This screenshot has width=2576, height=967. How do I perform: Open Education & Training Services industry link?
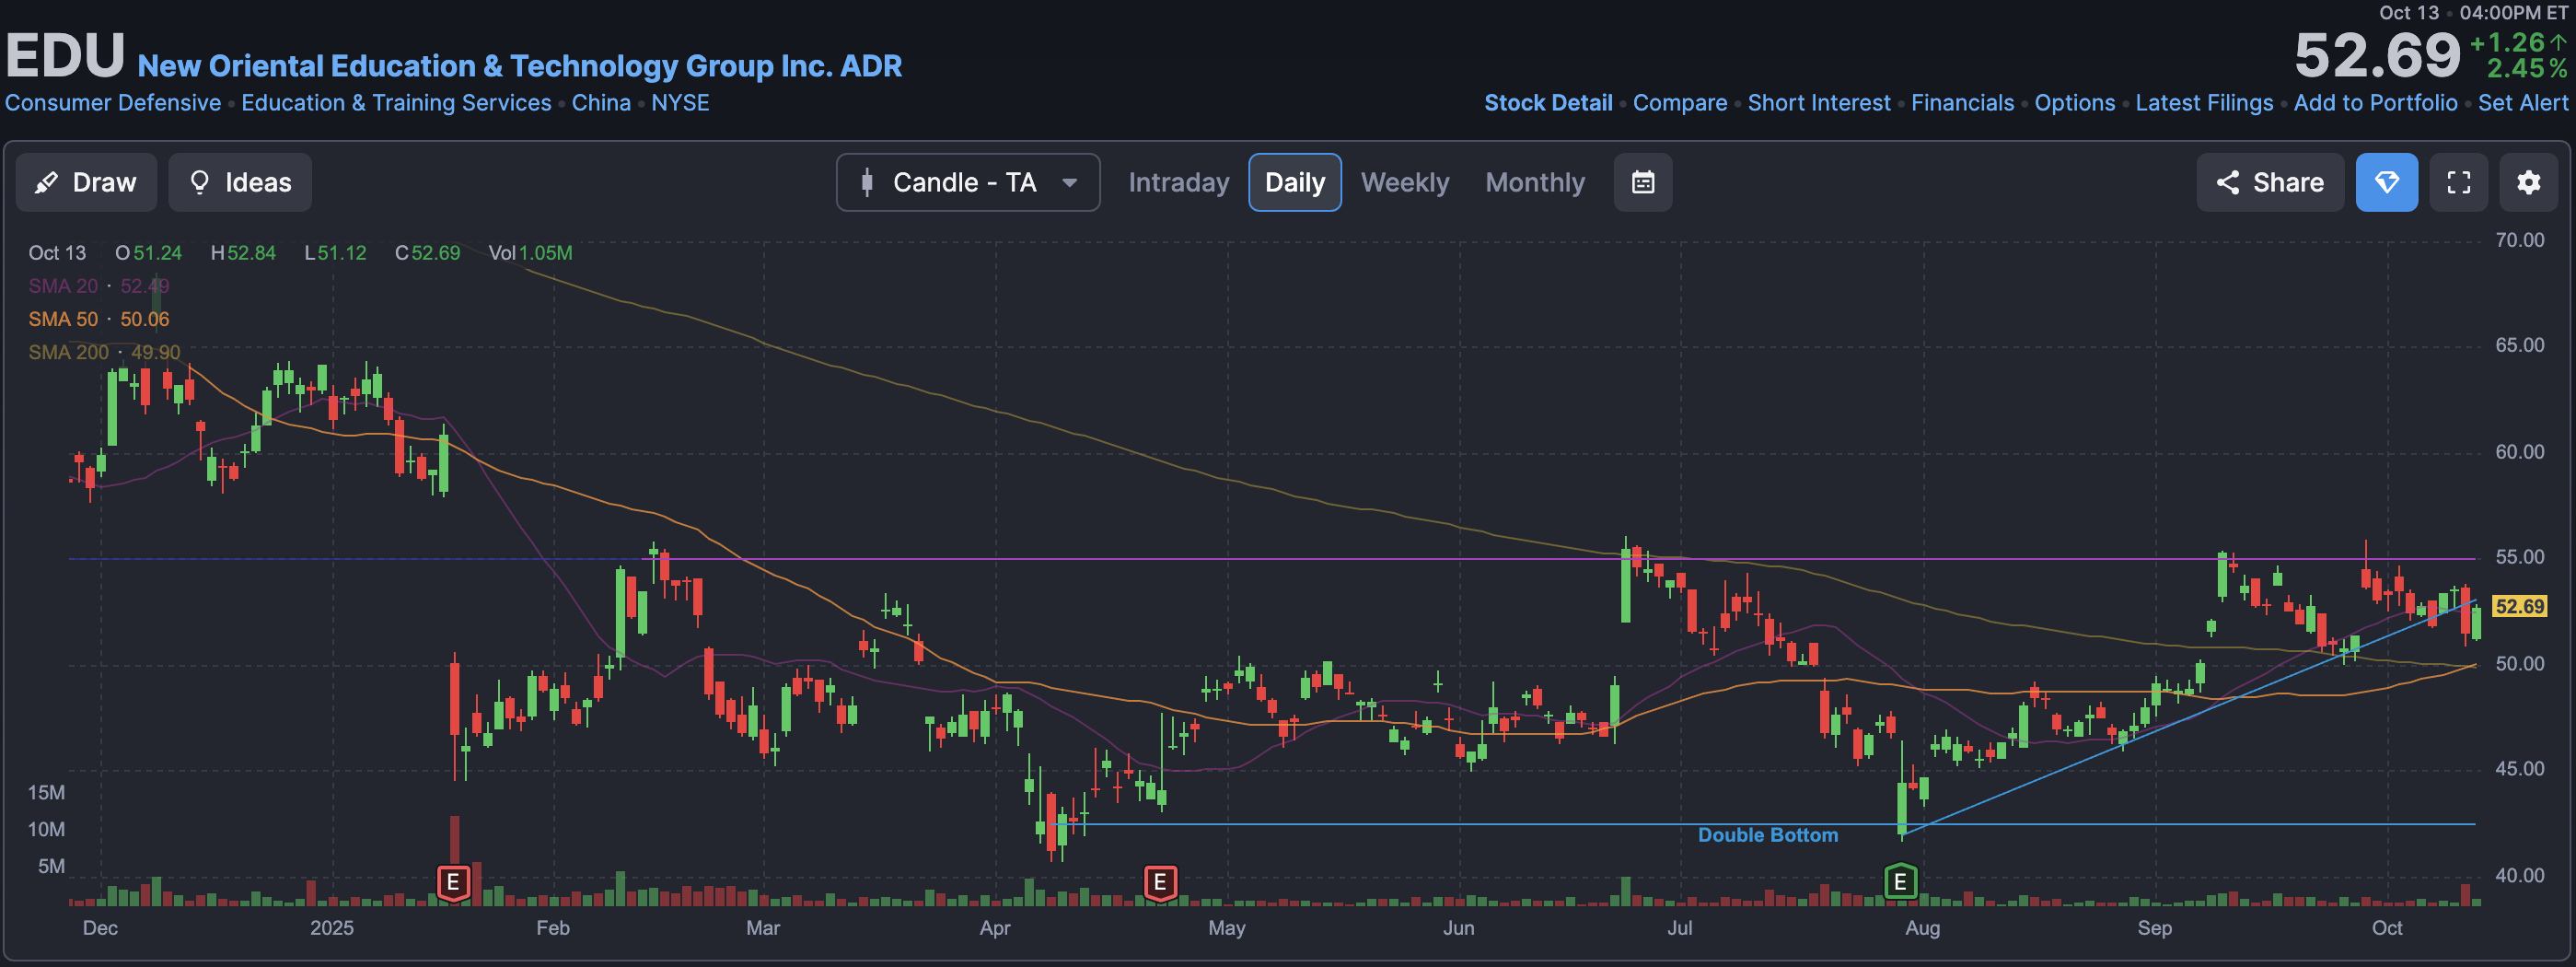coord(396,103)
